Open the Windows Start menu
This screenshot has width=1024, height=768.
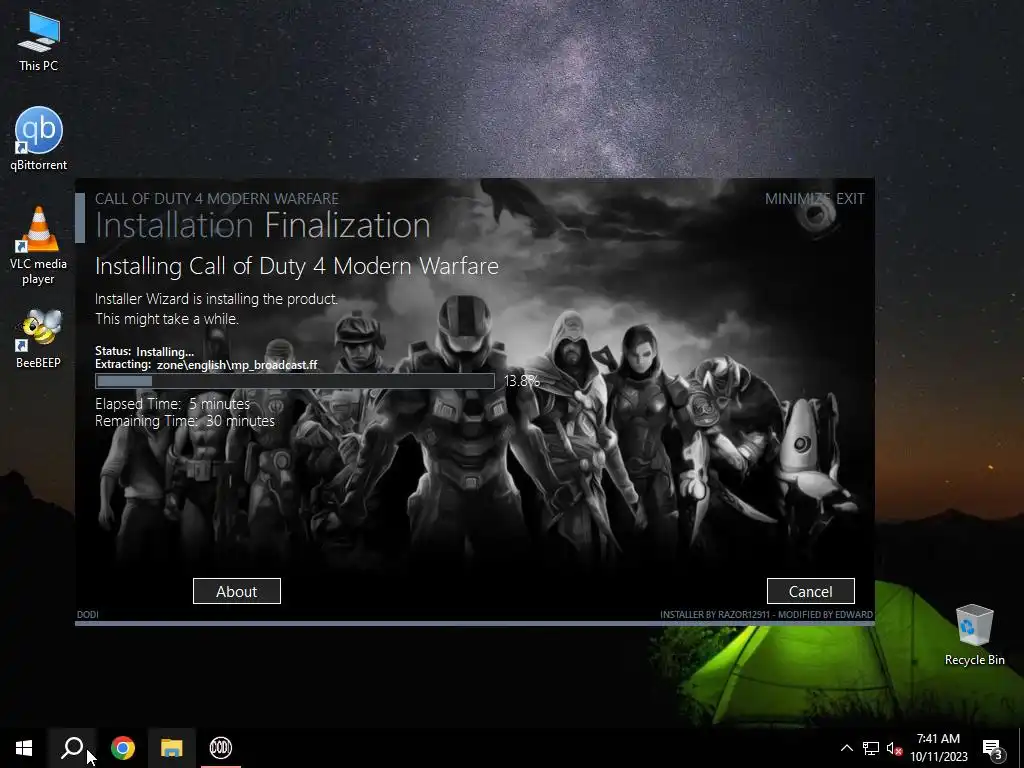(x=24, y=748)
